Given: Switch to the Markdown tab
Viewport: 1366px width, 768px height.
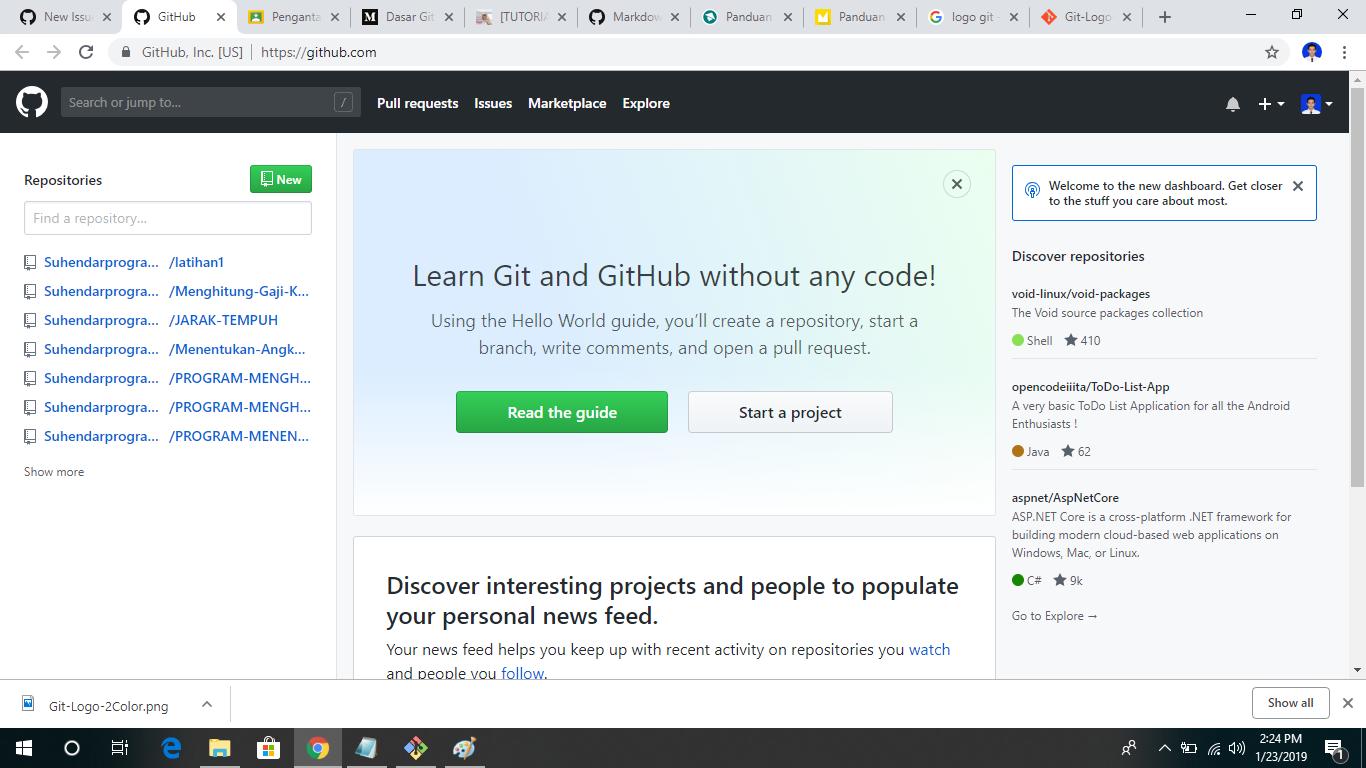Looking at the screenshot, I should point(634,17).
